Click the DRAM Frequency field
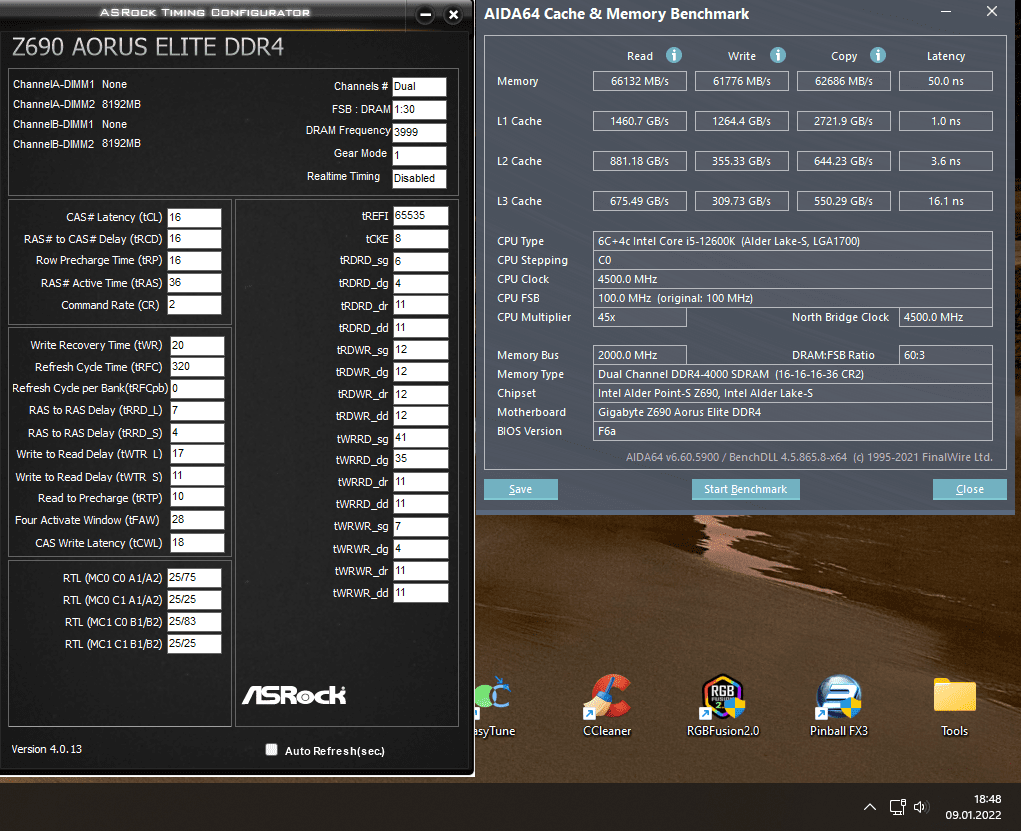 point(419,132)
